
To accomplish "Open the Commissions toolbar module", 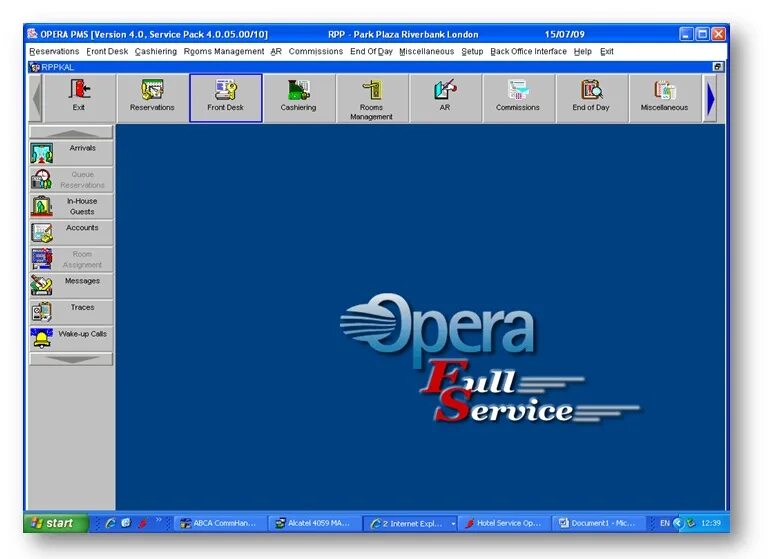I will point(518,98).
